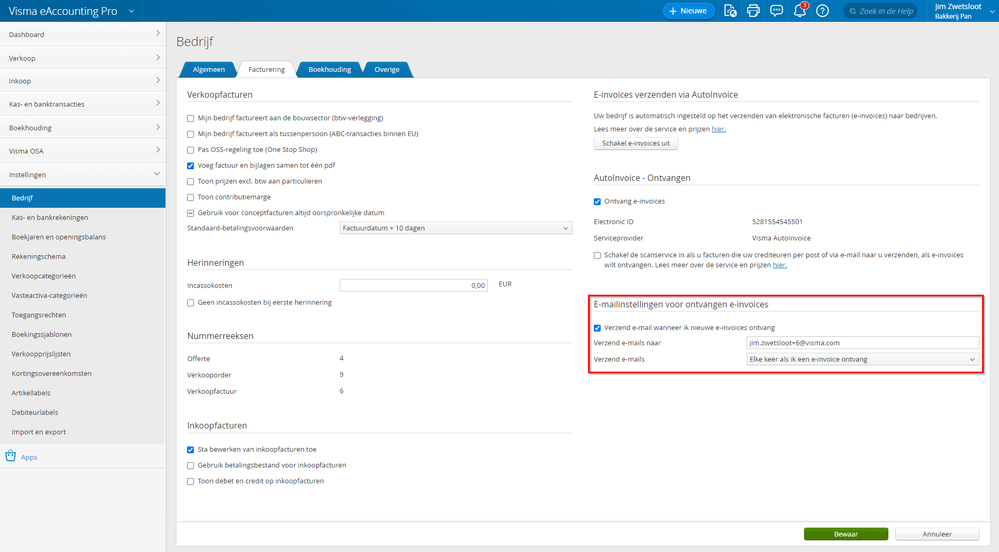This screenshot has width=999, height=552.
Task: Open Verzend e-mails frequency dropdown
Action: 863,360
